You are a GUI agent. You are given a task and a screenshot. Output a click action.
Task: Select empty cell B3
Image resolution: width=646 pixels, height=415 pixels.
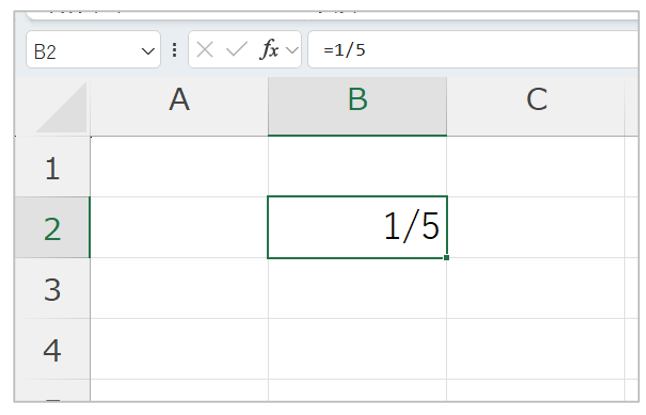click(357, 288)
